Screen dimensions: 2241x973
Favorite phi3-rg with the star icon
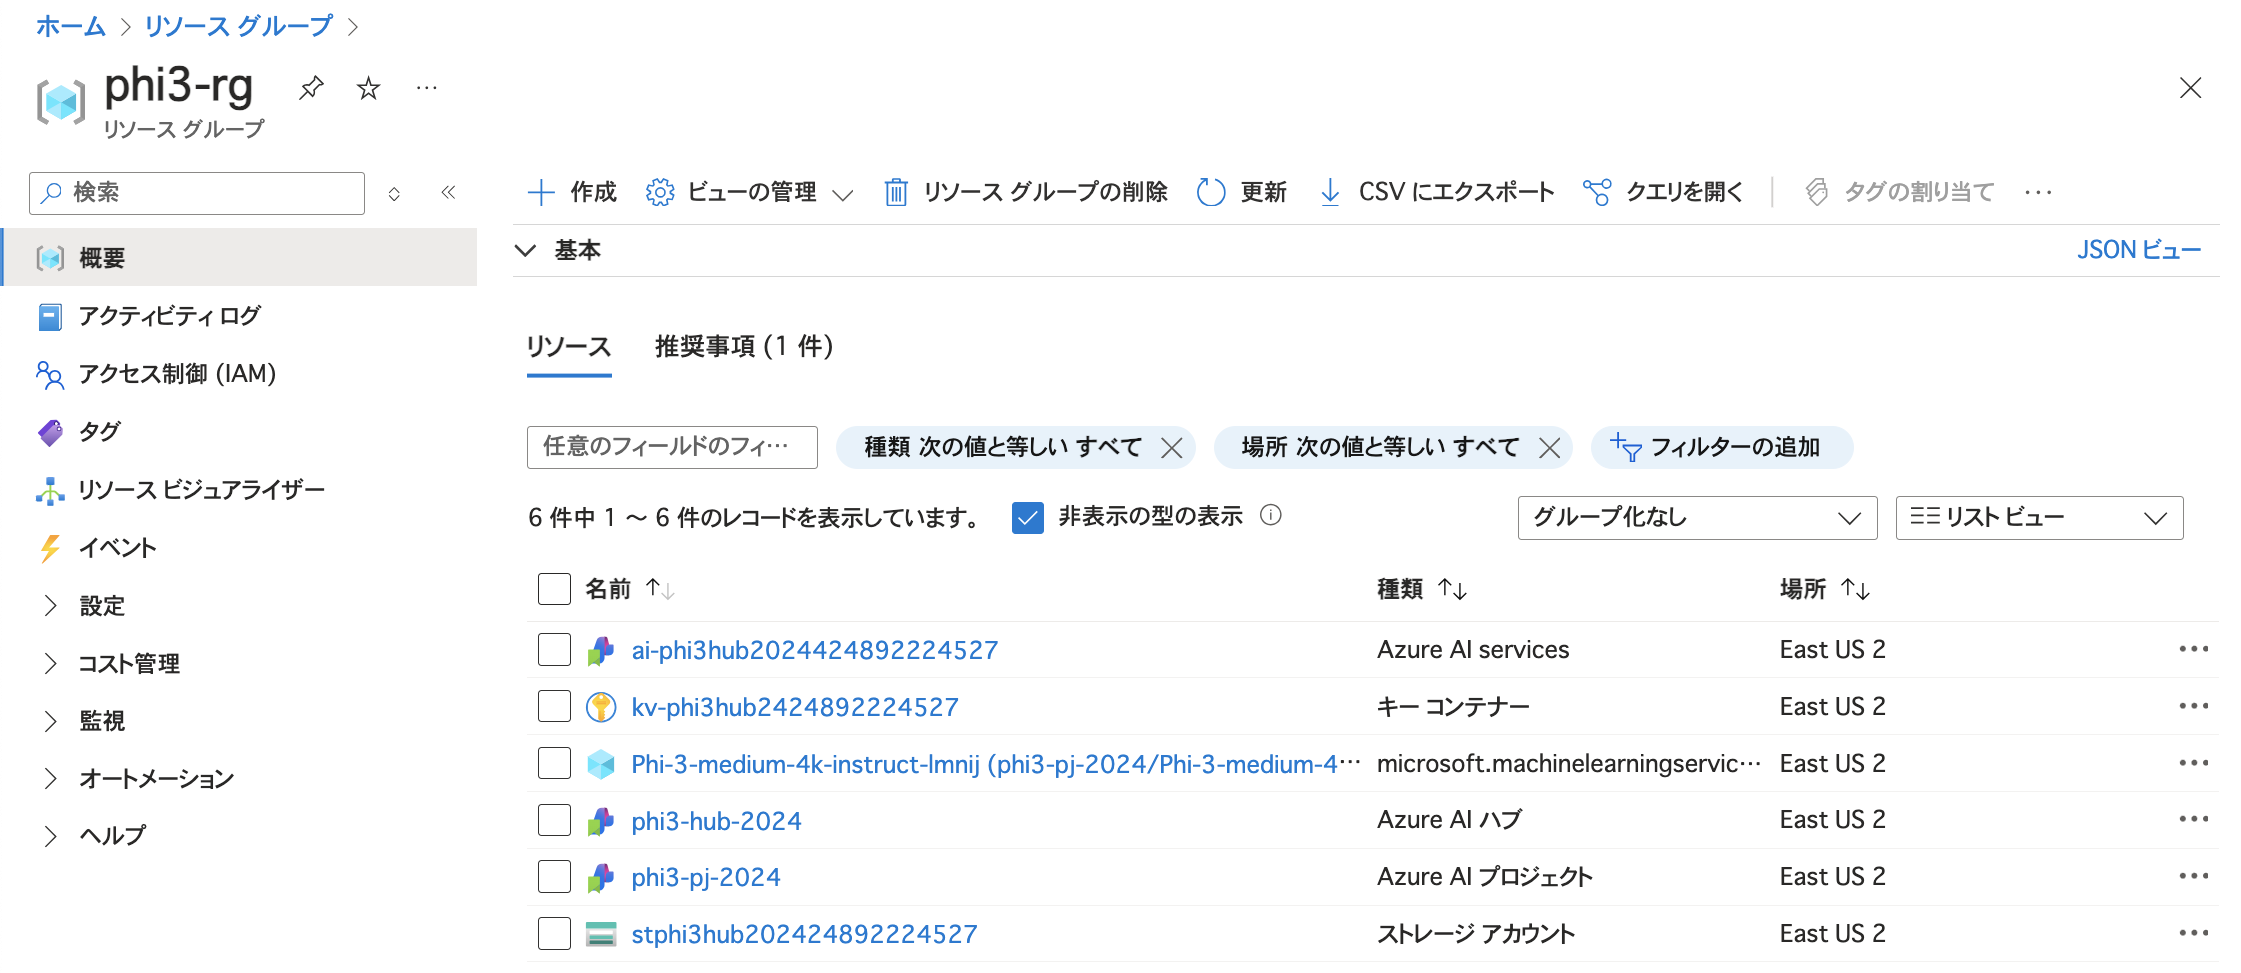pyautogui.click(x=369, y=88)
